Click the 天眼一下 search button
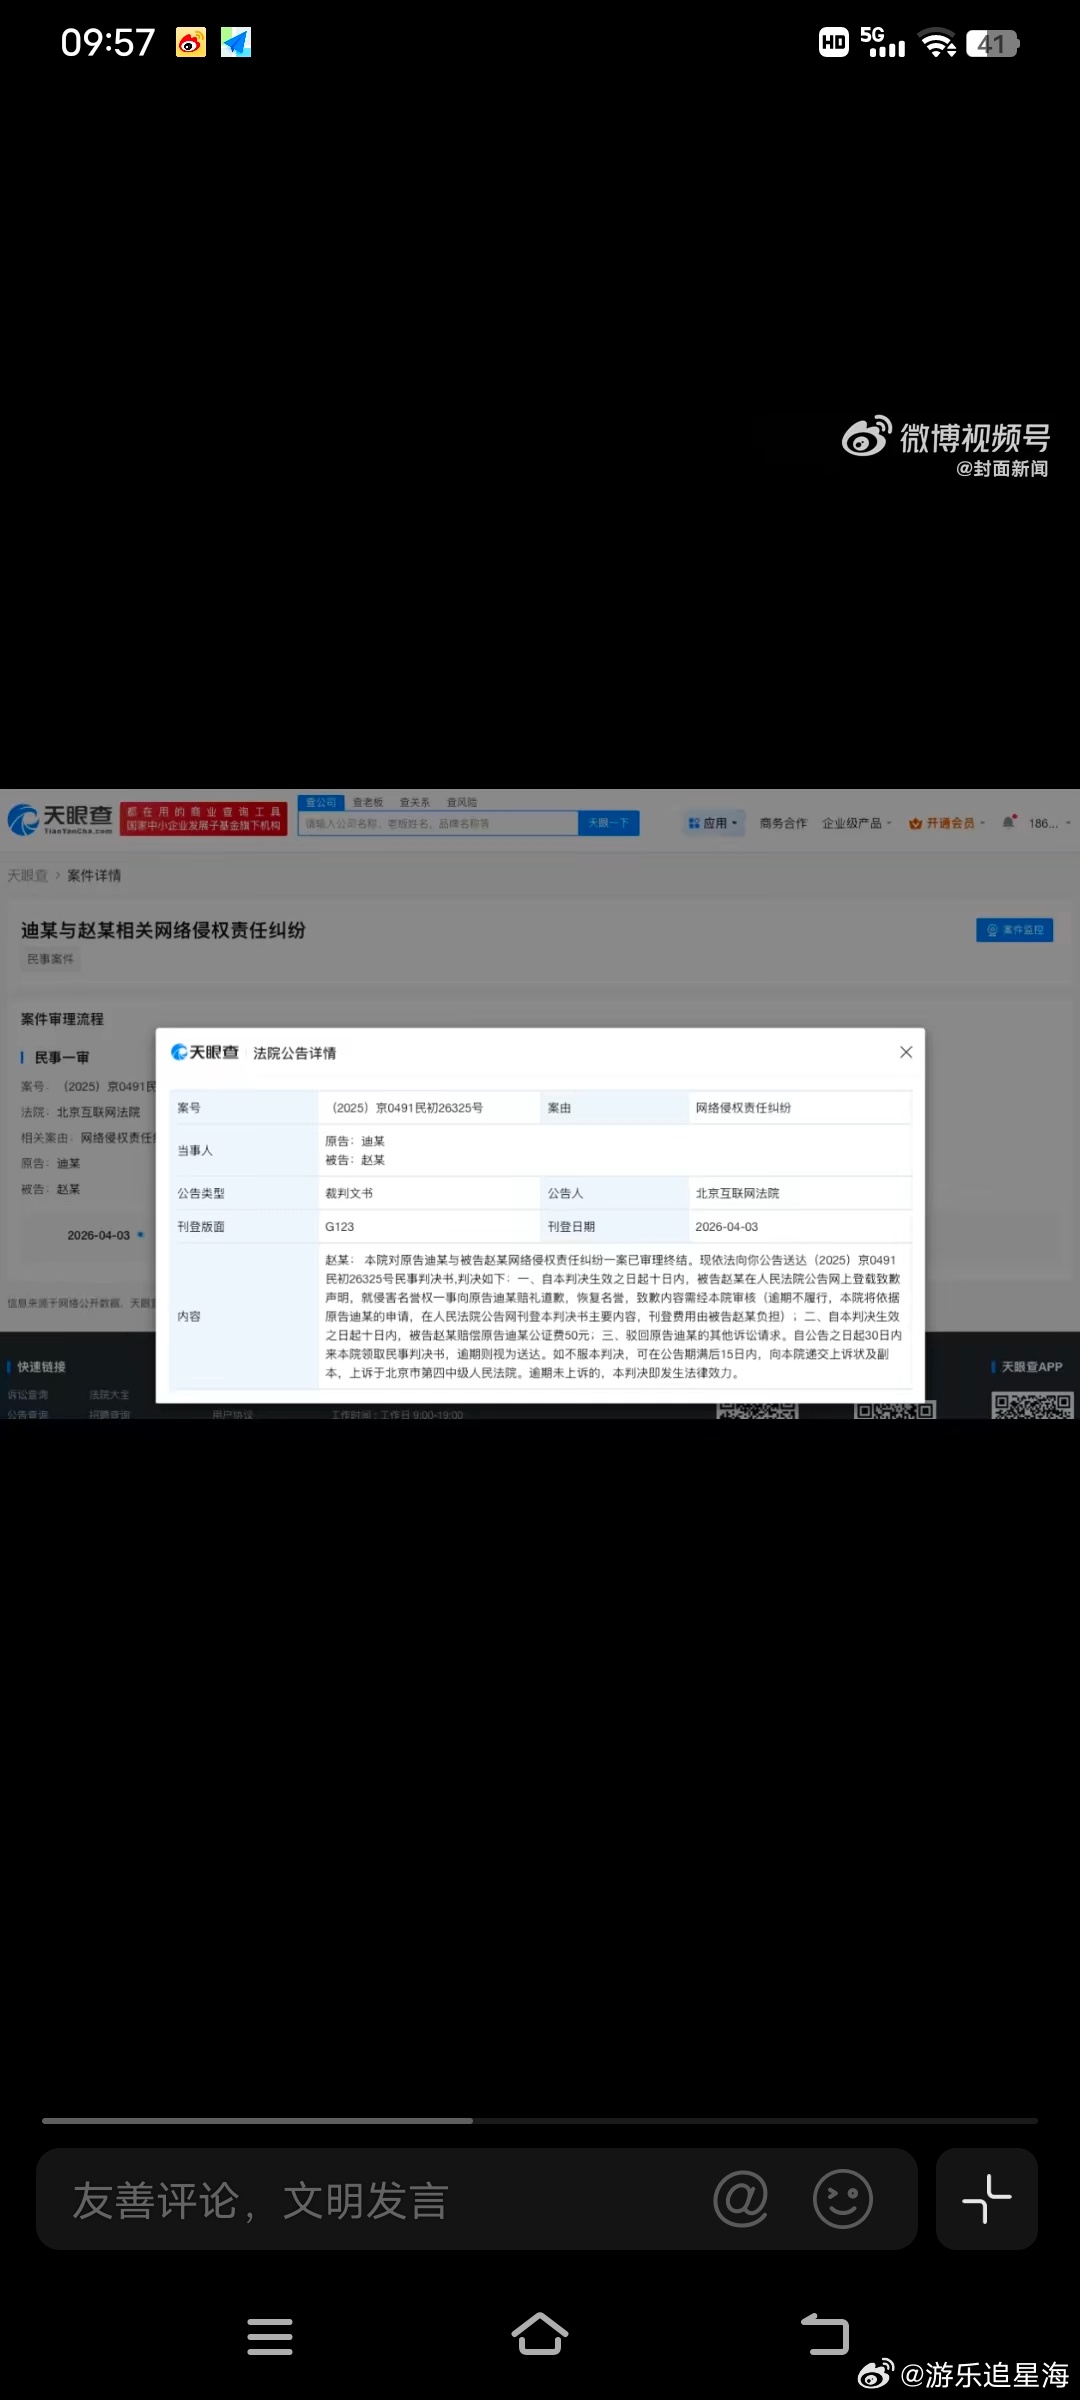 click(x=609, y=823)
